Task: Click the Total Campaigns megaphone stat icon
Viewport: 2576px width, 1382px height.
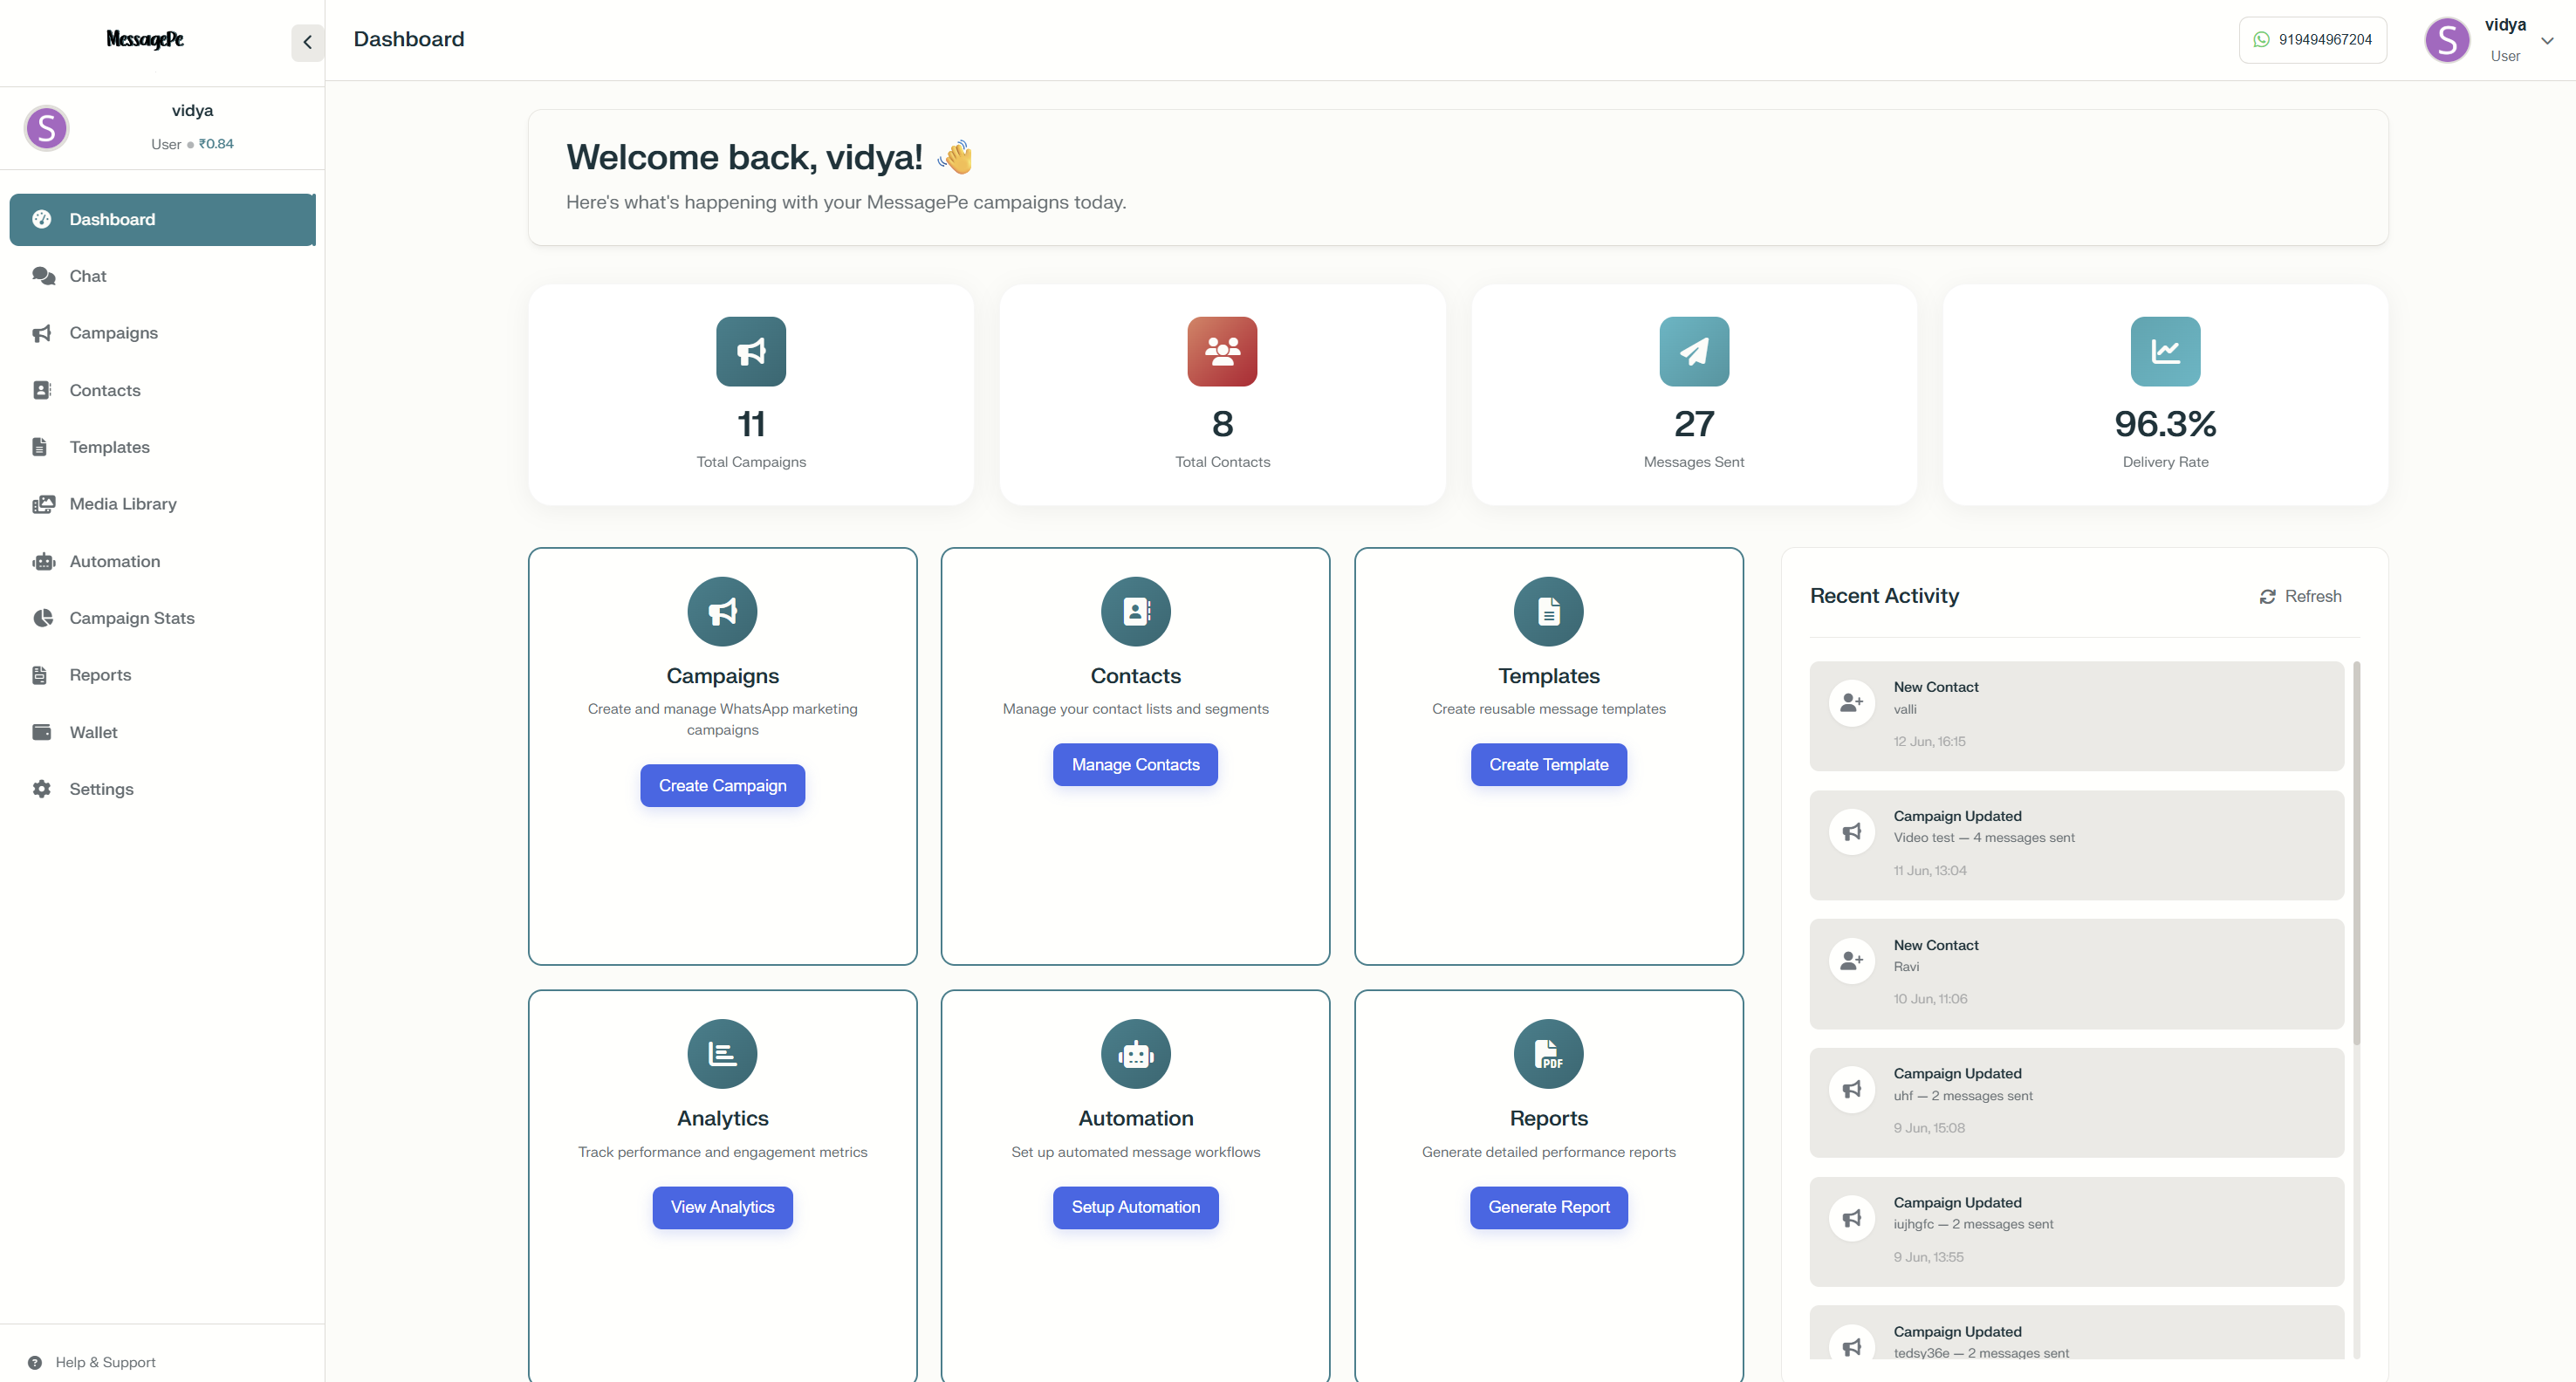Action: (x=751, y=352)
